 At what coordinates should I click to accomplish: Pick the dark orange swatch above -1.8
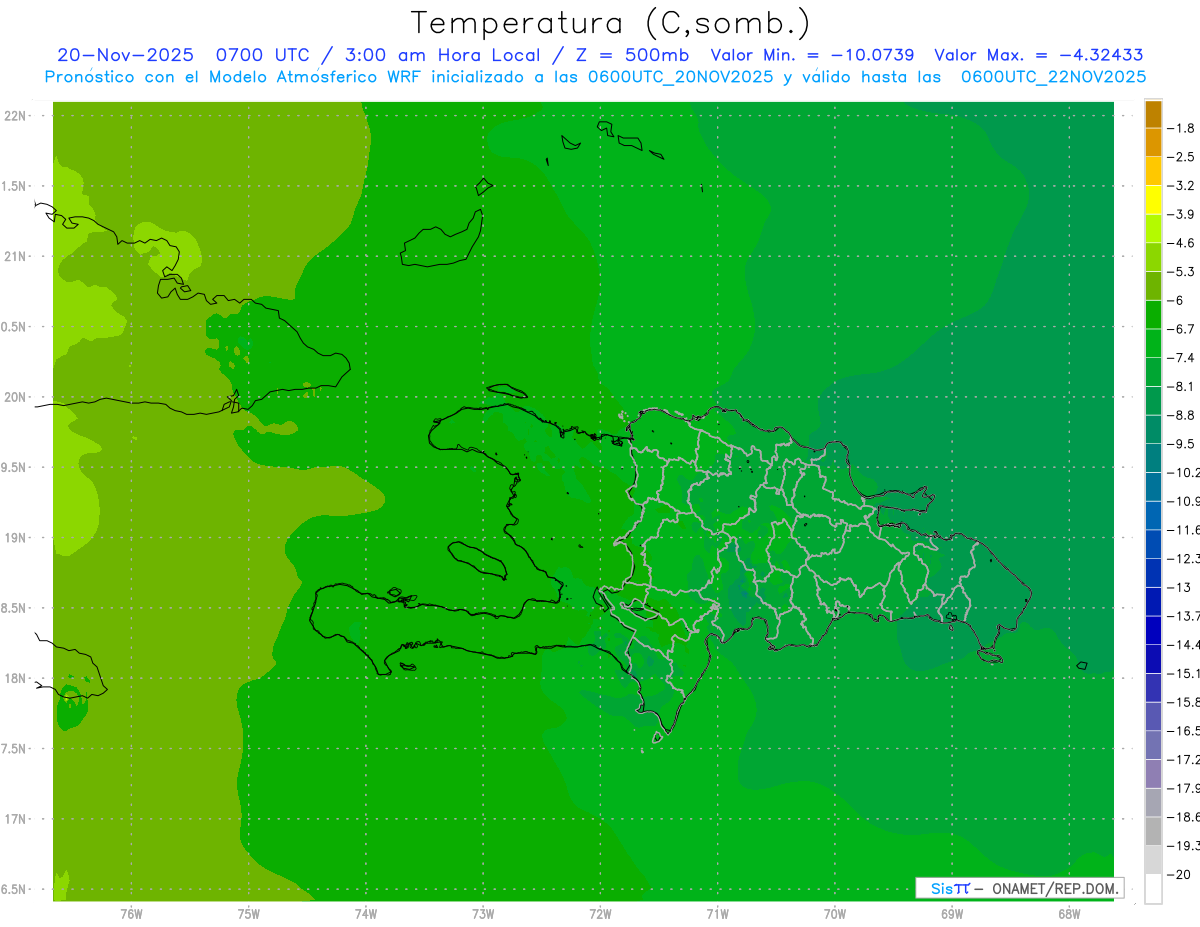[x=1153, y=114]
